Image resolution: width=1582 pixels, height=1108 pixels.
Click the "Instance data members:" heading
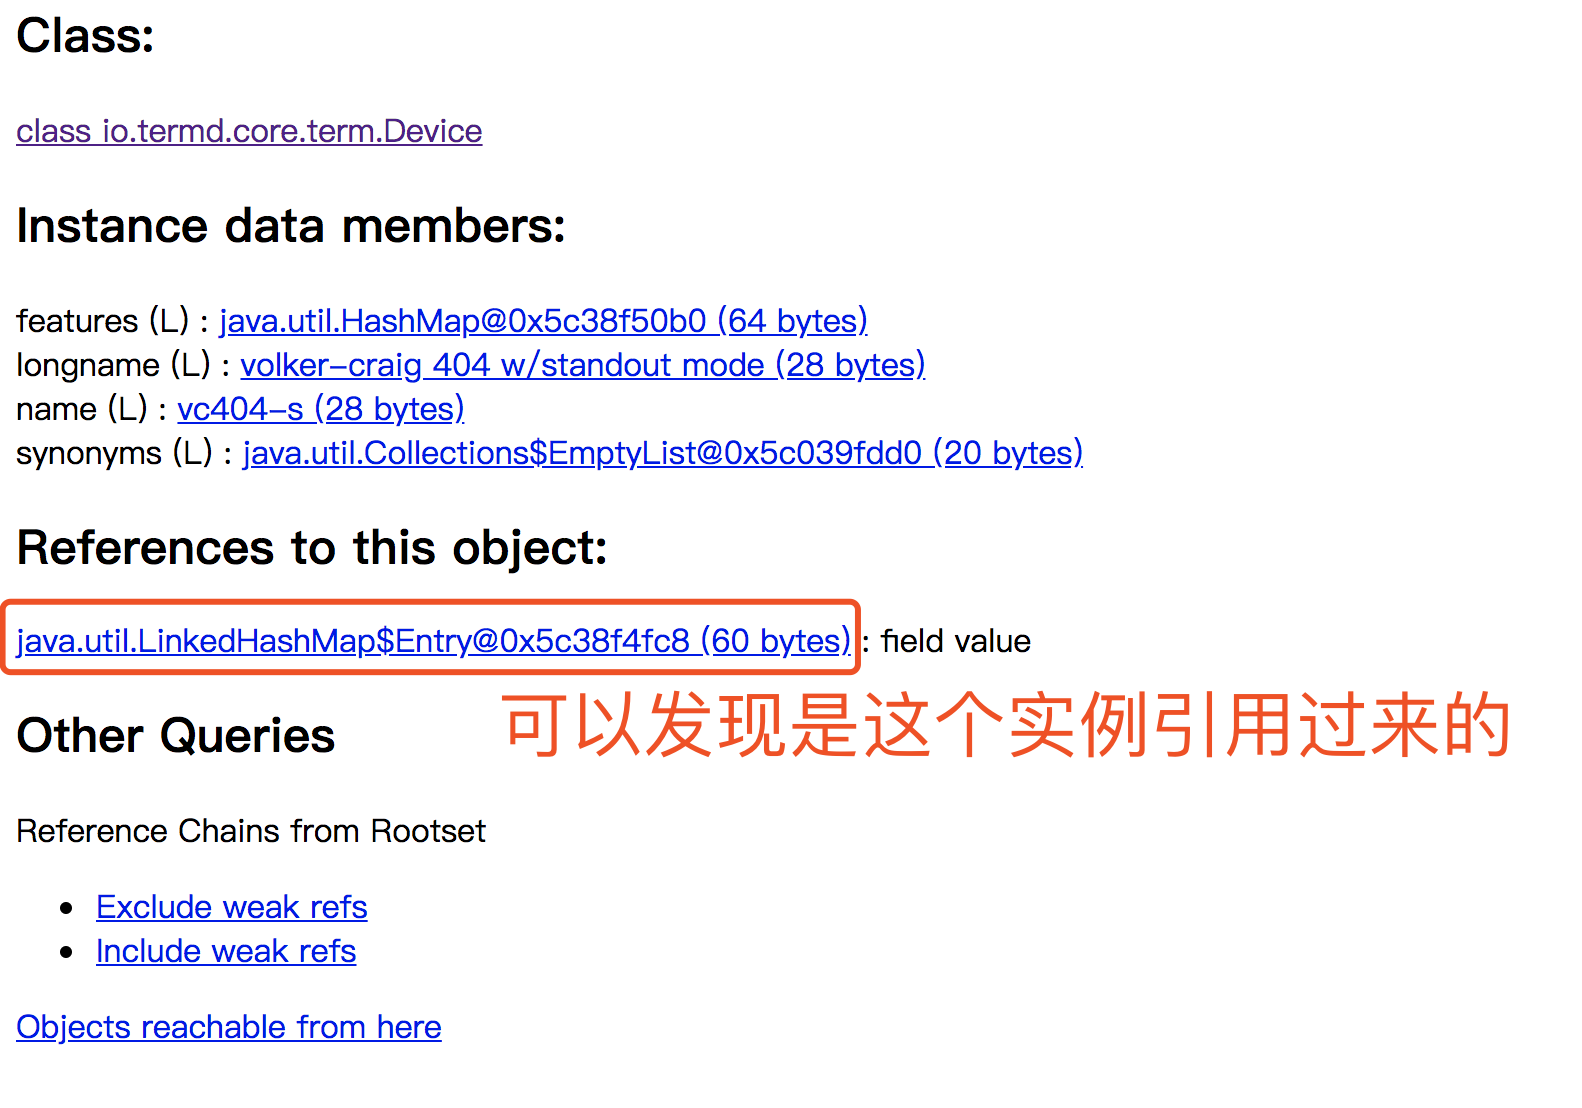point(291,226)
